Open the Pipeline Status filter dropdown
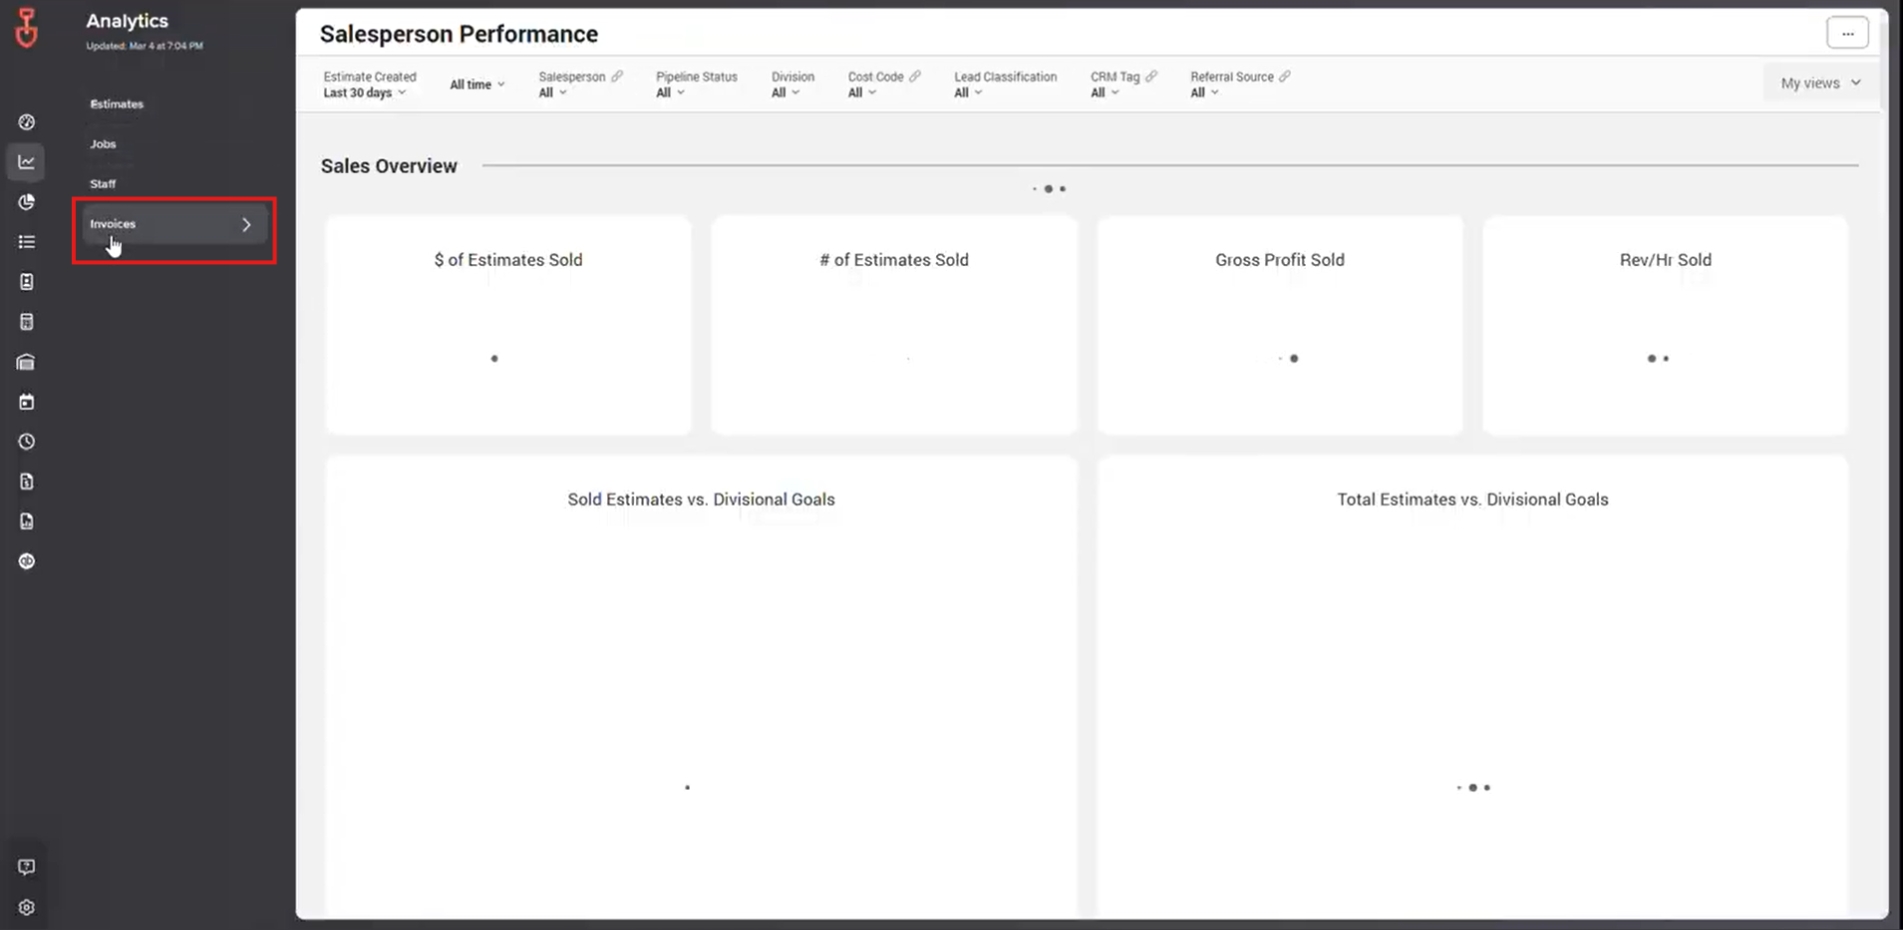 point(670,93)
